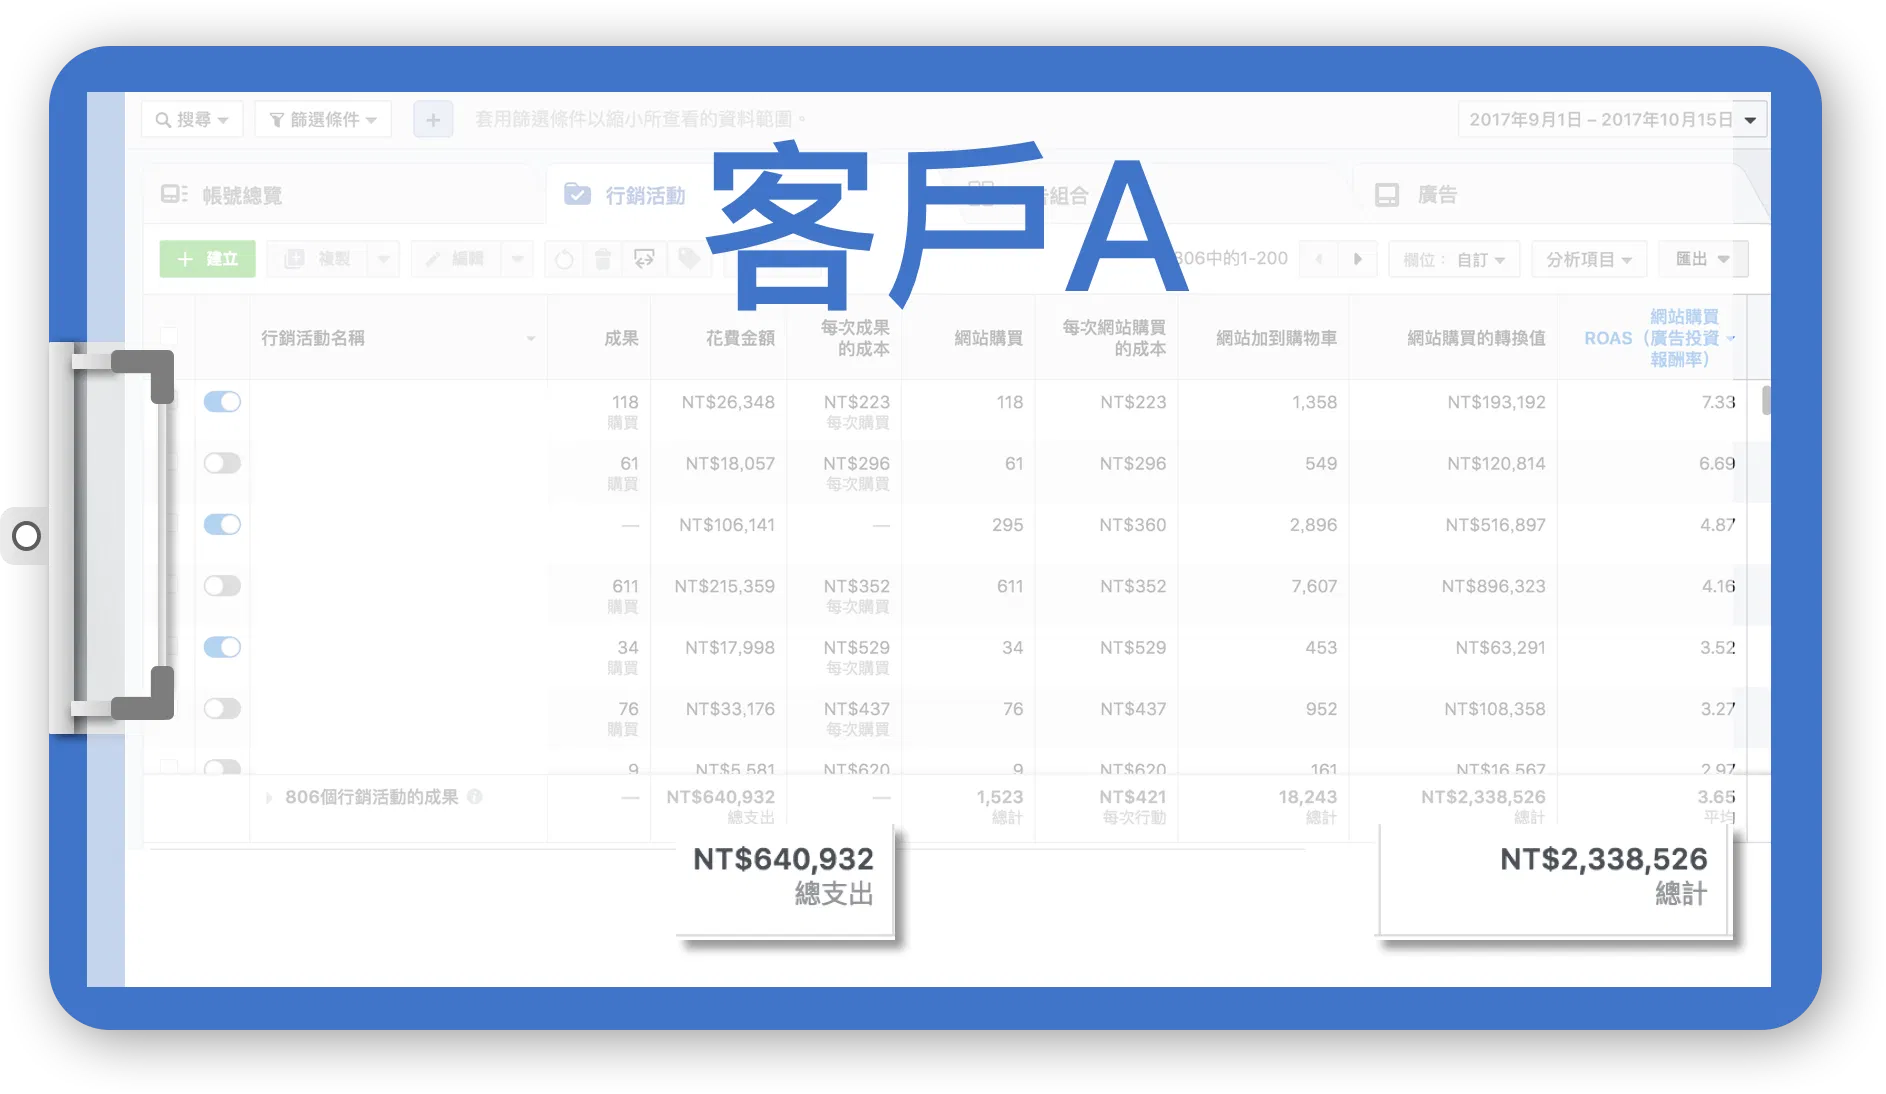Viewport: 1886px width, 1094px height.
Task: Click the 1,523 total purchases value
Action: [1000, 797]
